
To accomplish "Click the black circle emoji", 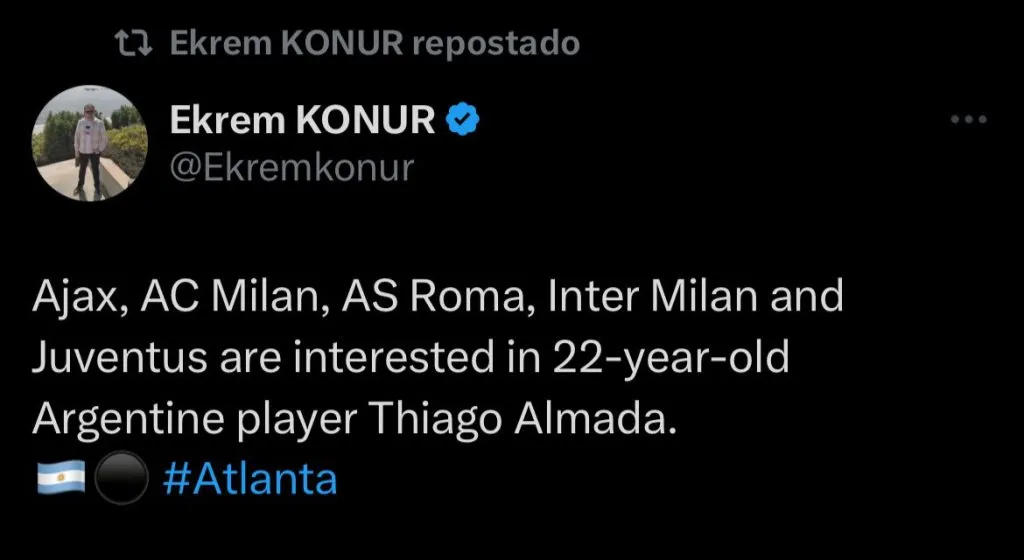I will point(121,481).
